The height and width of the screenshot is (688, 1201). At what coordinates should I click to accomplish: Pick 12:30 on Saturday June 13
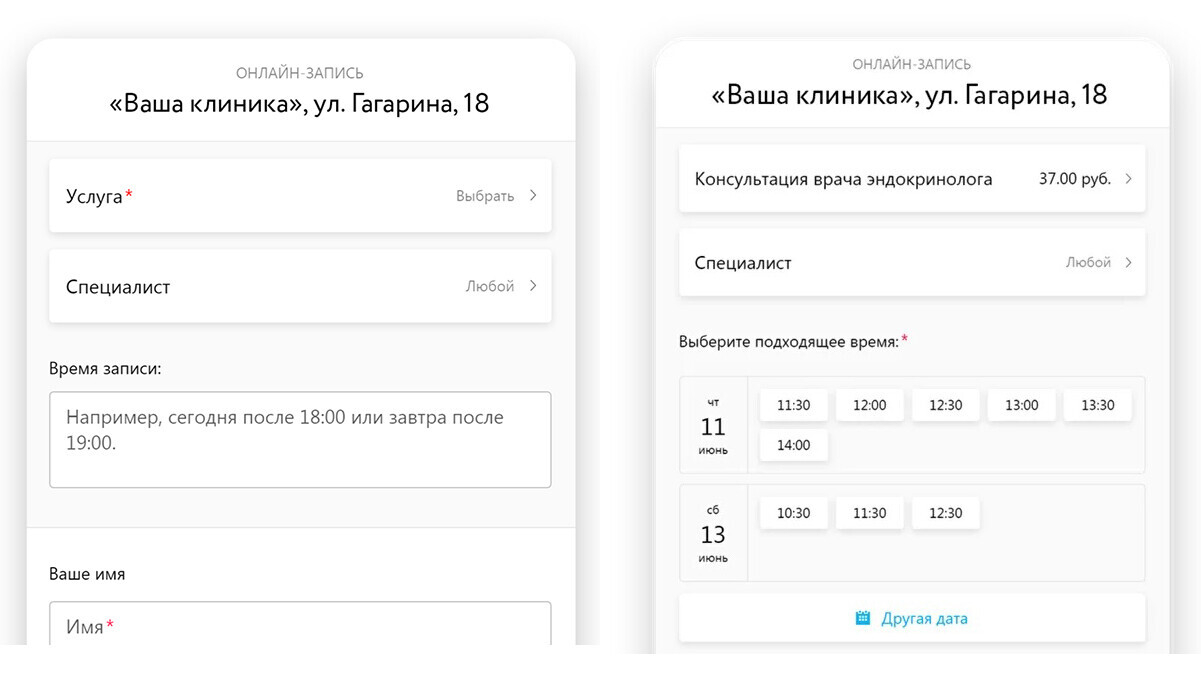(x=945, y=513)
